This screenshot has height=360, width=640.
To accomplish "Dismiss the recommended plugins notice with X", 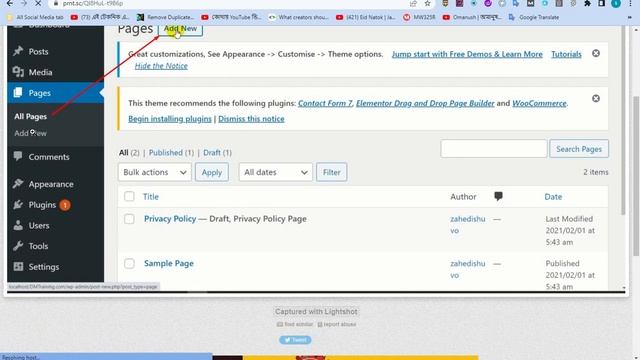I will (596, 98).
